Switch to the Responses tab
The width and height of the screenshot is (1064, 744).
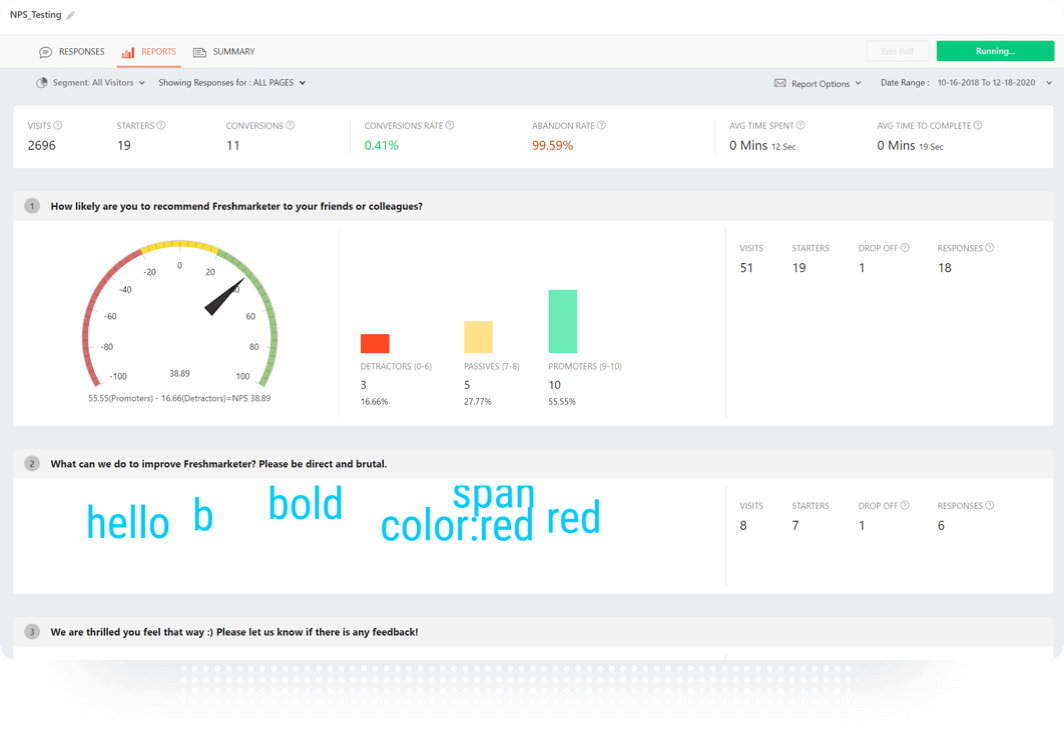coord(72,52)
